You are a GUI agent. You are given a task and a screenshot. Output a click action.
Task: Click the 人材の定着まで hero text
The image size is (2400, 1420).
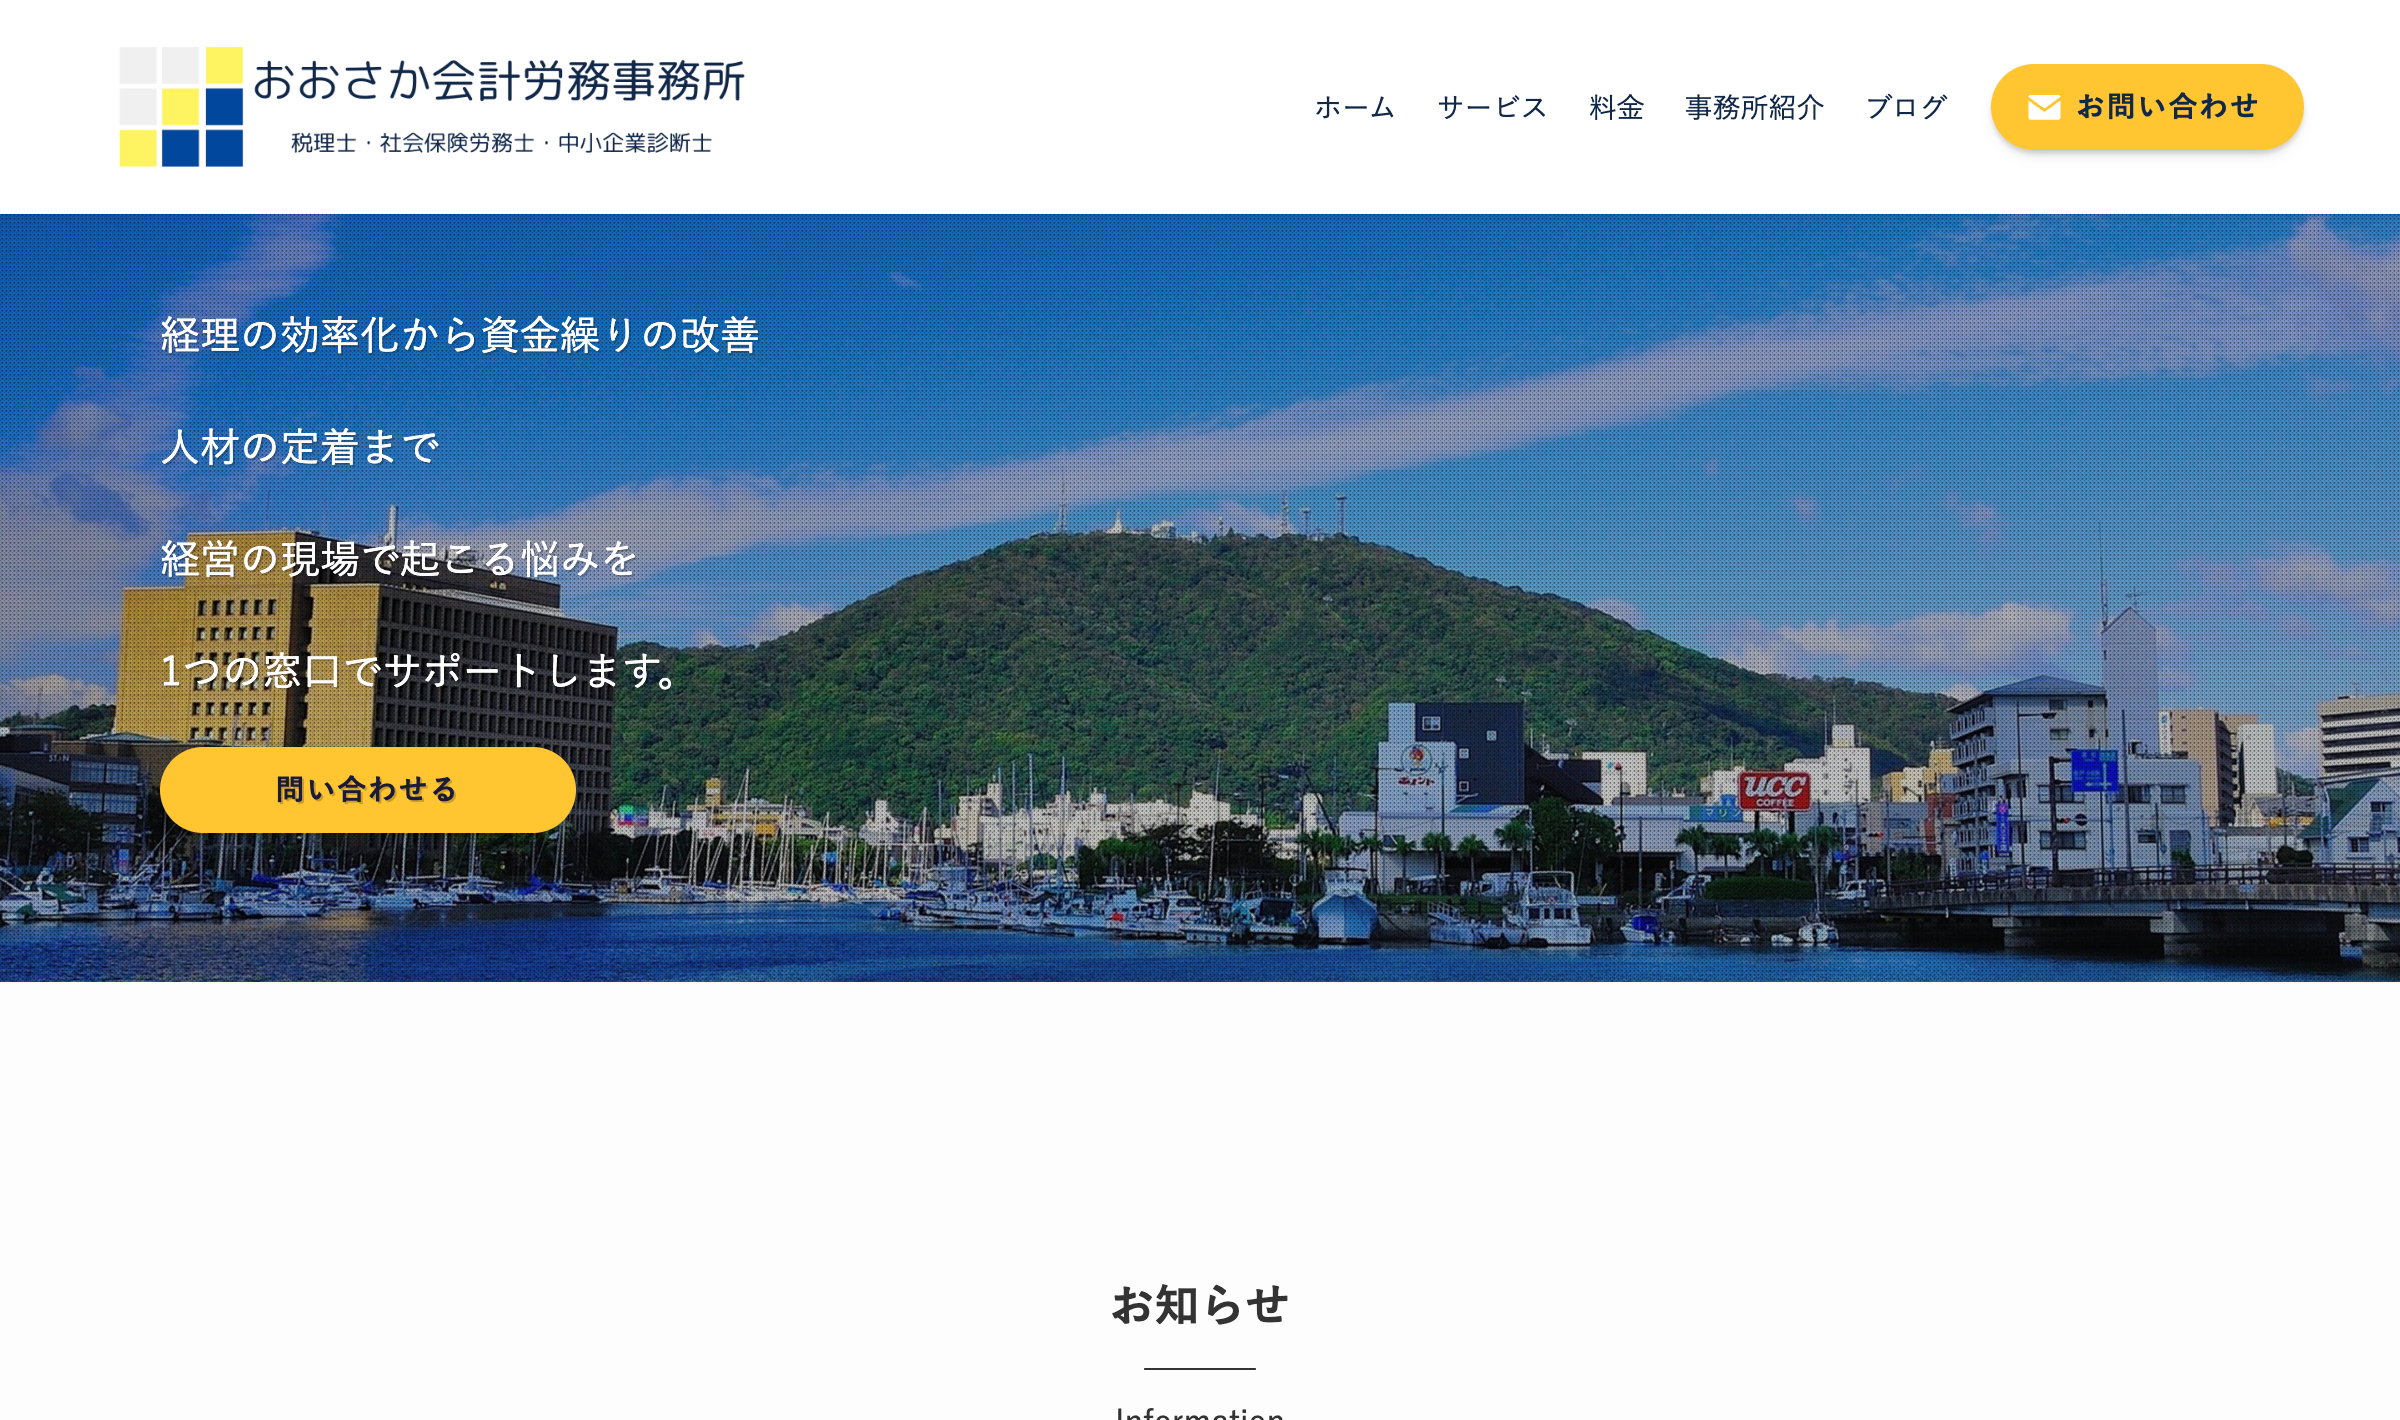pos(300,447)
